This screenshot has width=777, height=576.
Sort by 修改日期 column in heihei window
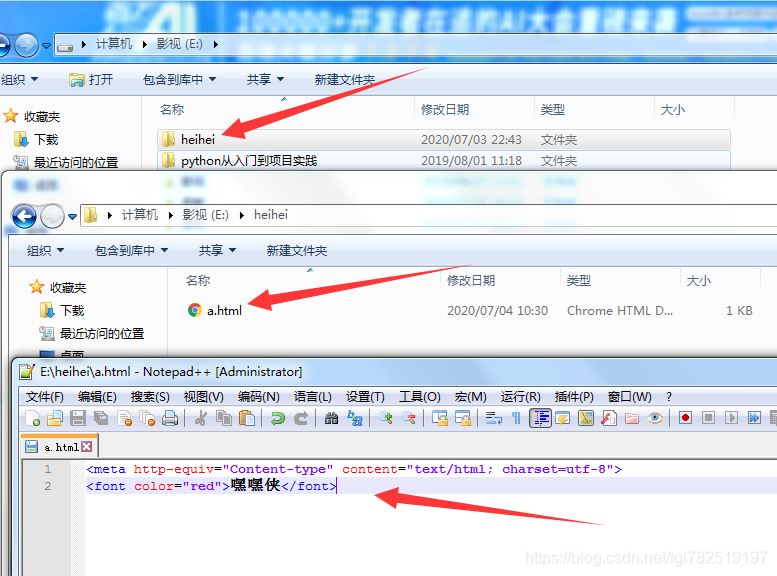coord(471,281)
